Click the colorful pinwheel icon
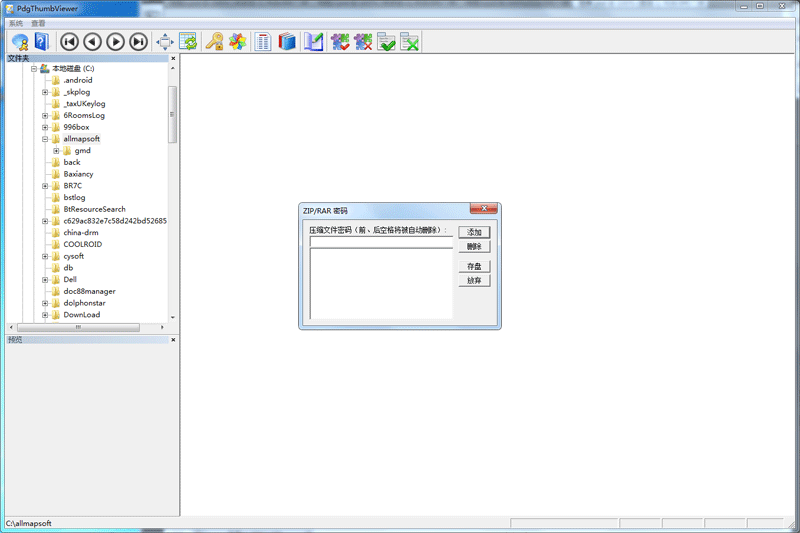This screenshot has width=800, height=533. tap(238, 42)
